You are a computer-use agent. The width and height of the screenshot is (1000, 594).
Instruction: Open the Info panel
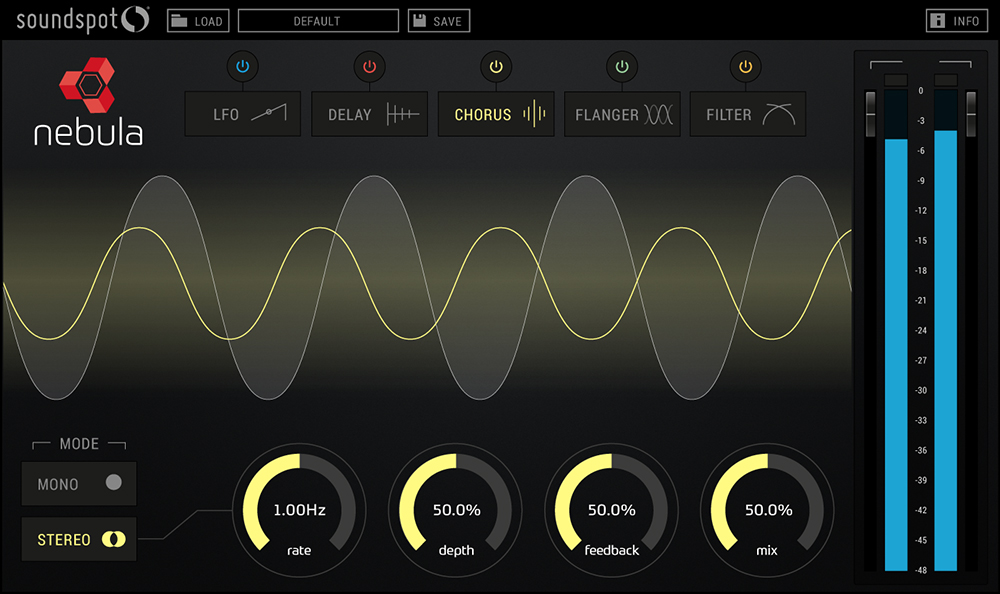tap(957, 21)
